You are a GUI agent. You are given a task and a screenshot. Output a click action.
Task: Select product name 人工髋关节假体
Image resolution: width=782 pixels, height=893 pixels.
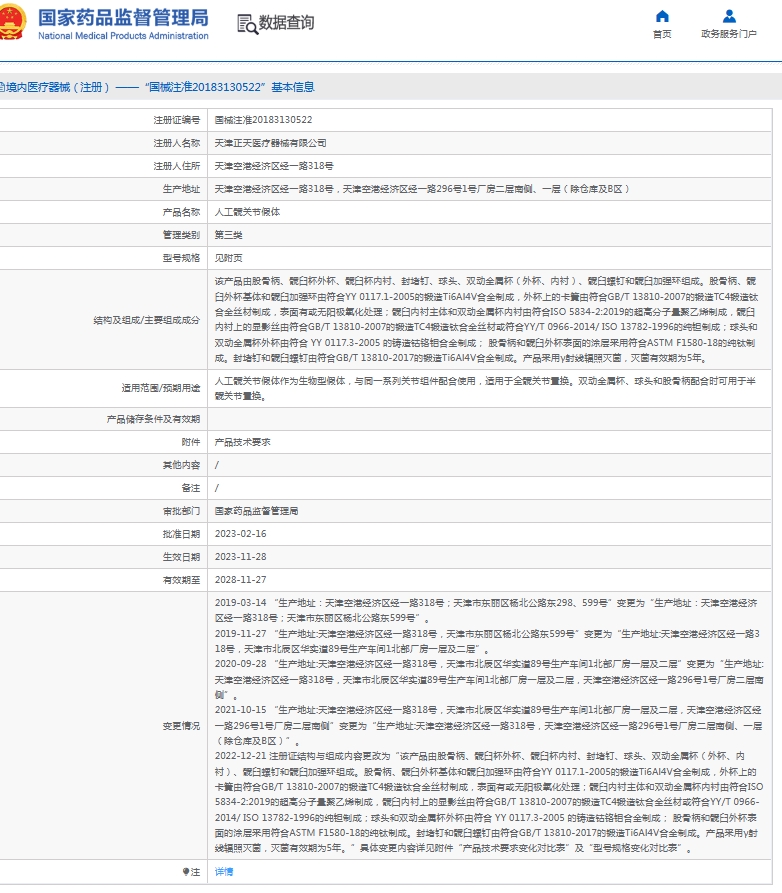[247, 212]
